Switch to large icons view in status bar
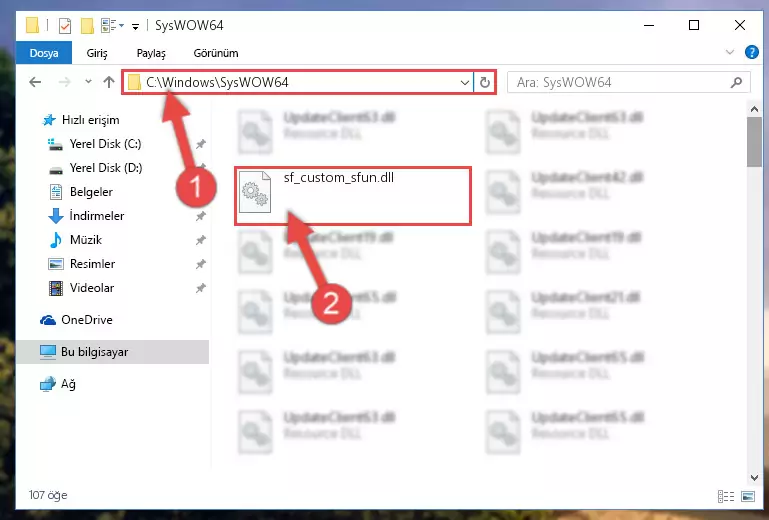The height and width of the screenshot is (520, 769). [748, 496]
